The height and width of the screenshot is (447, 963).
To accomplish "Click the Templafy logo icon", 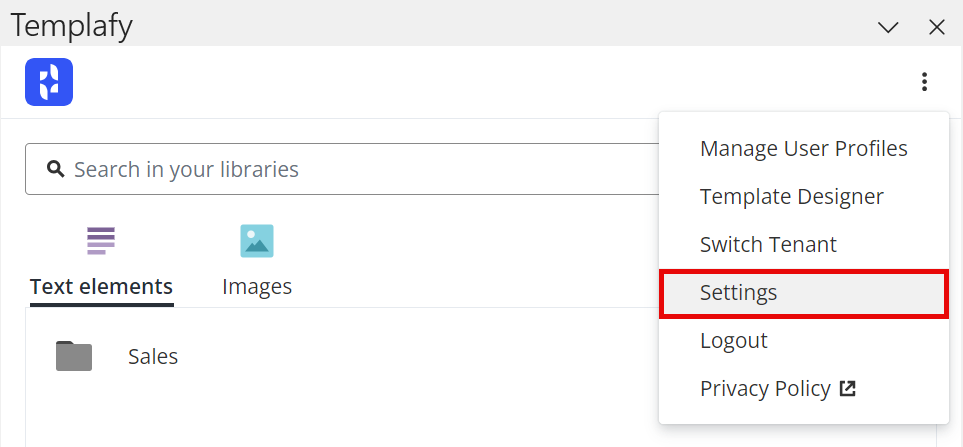I will click(49, 82).
